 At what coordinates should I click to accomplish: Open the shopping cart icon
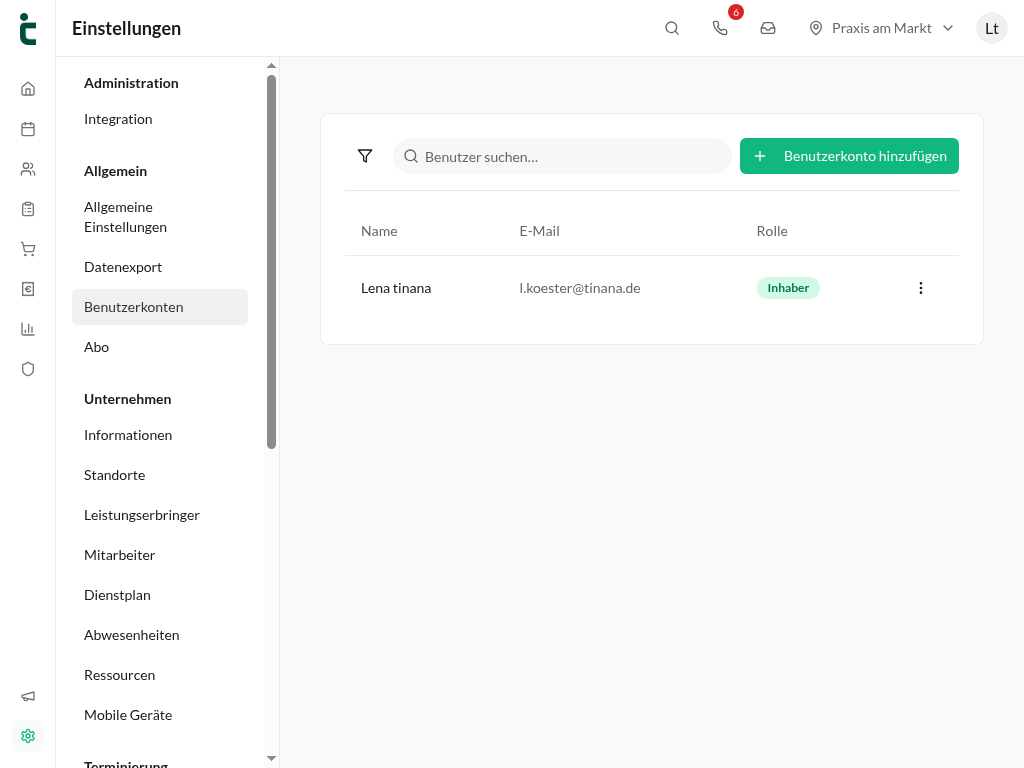[x=27, y=249]
